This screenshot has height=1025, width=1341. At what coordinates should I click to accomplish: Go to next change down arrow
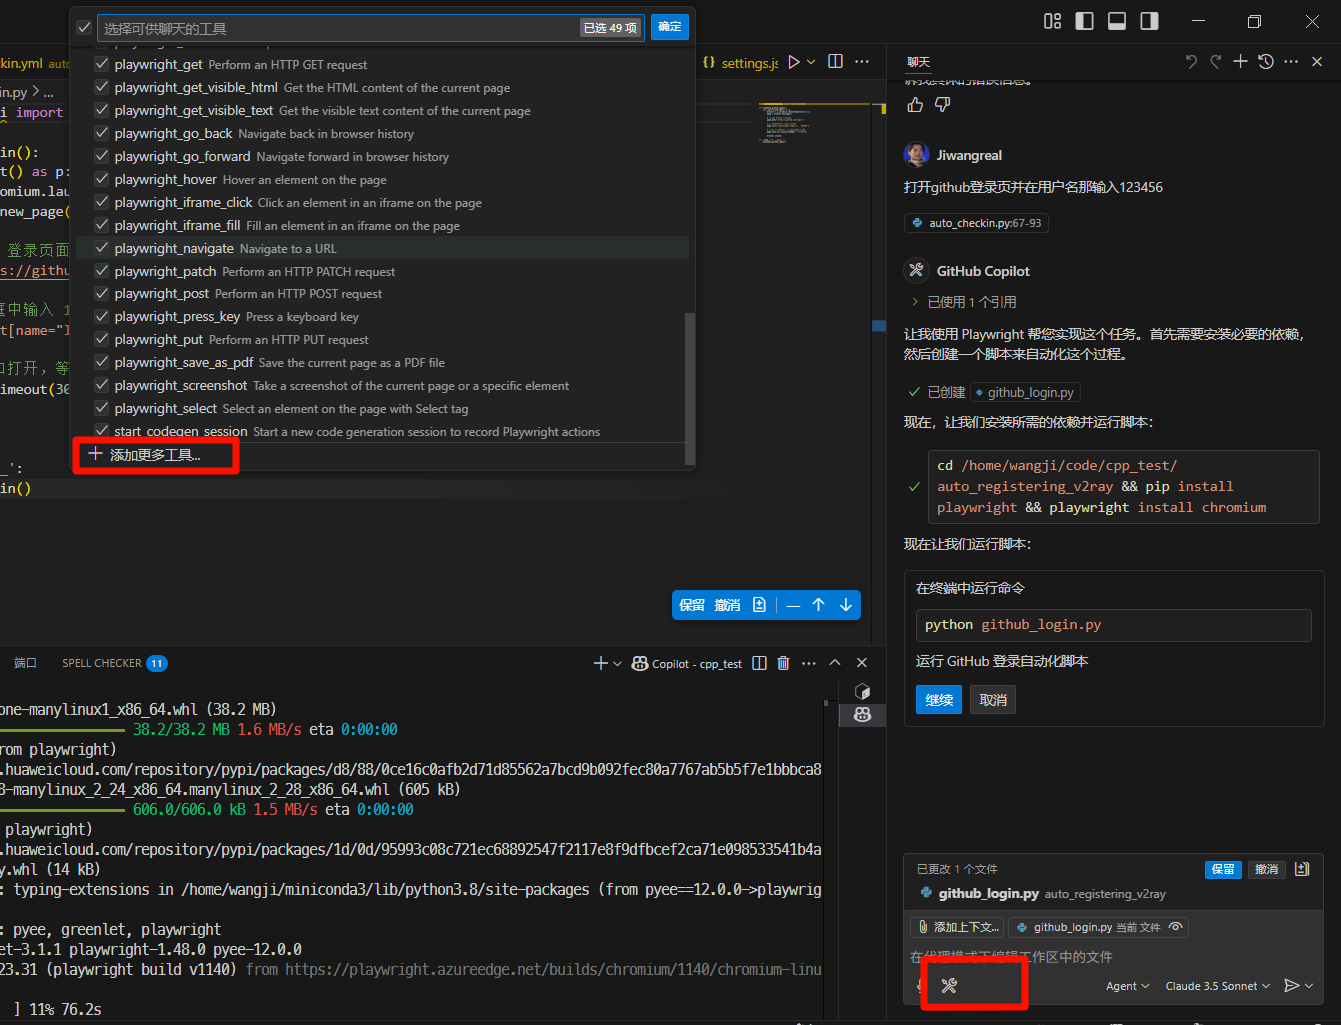click(846, 605)
